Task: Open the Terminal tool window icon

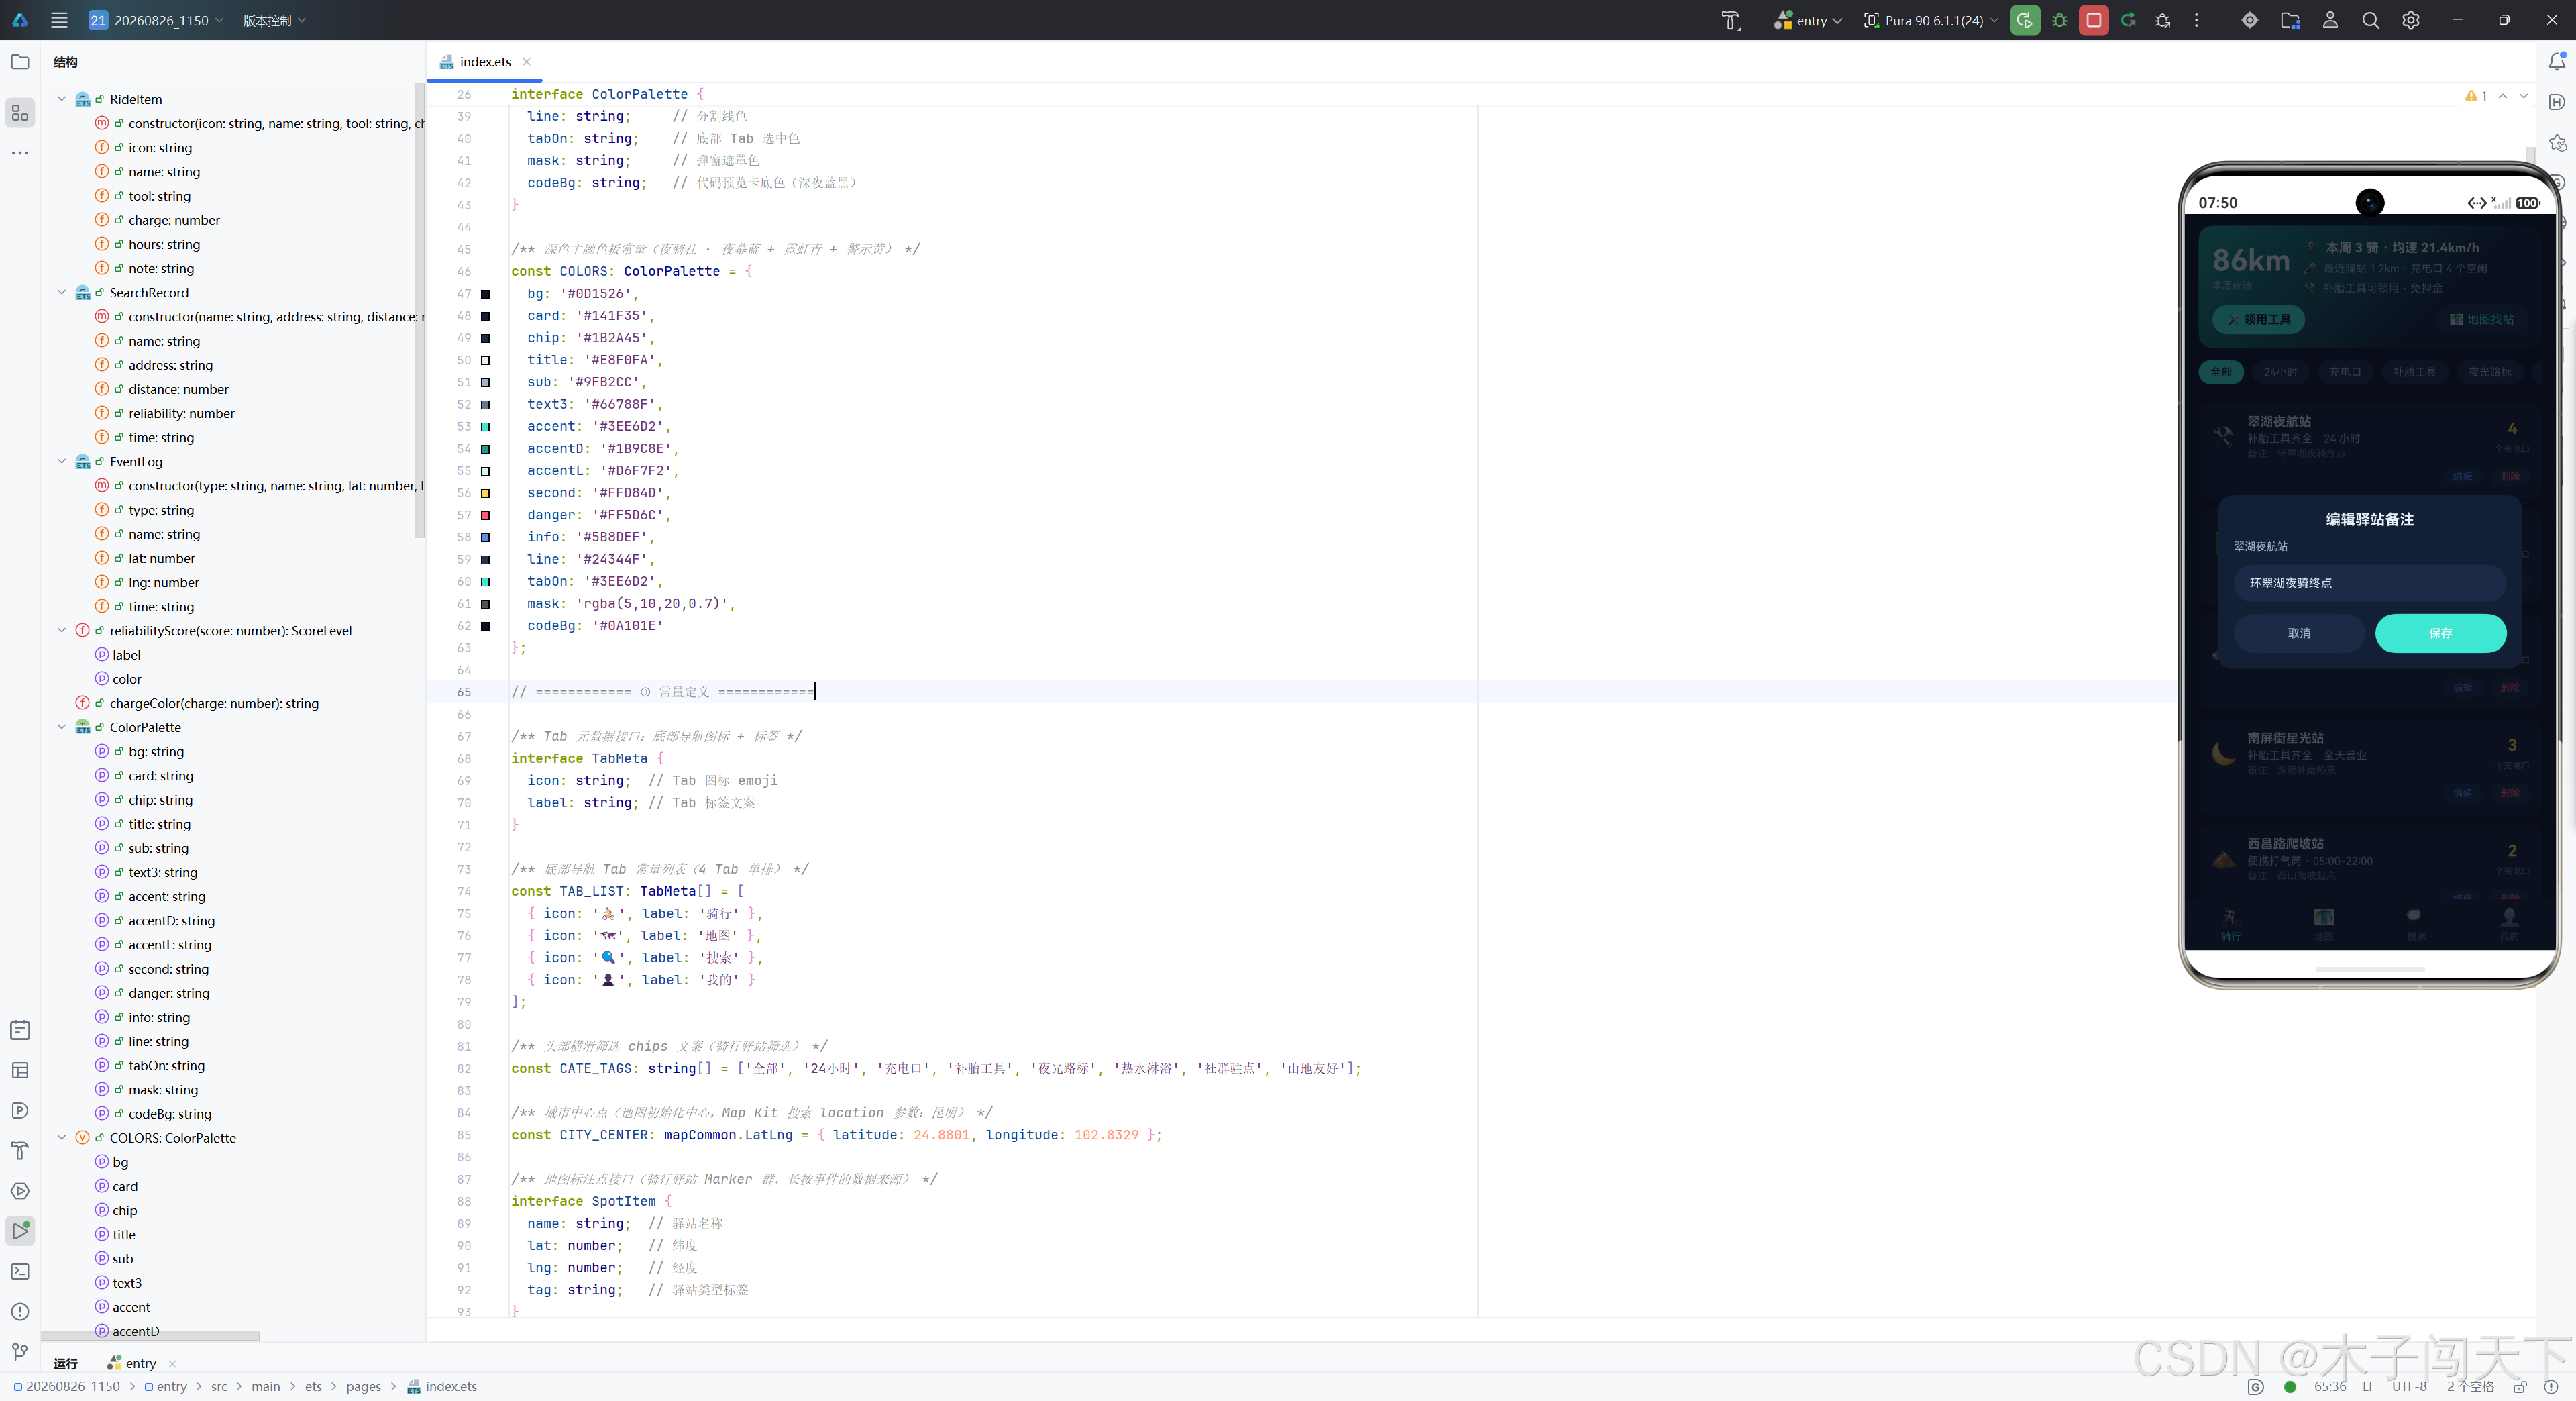Action: point(20,1271)
